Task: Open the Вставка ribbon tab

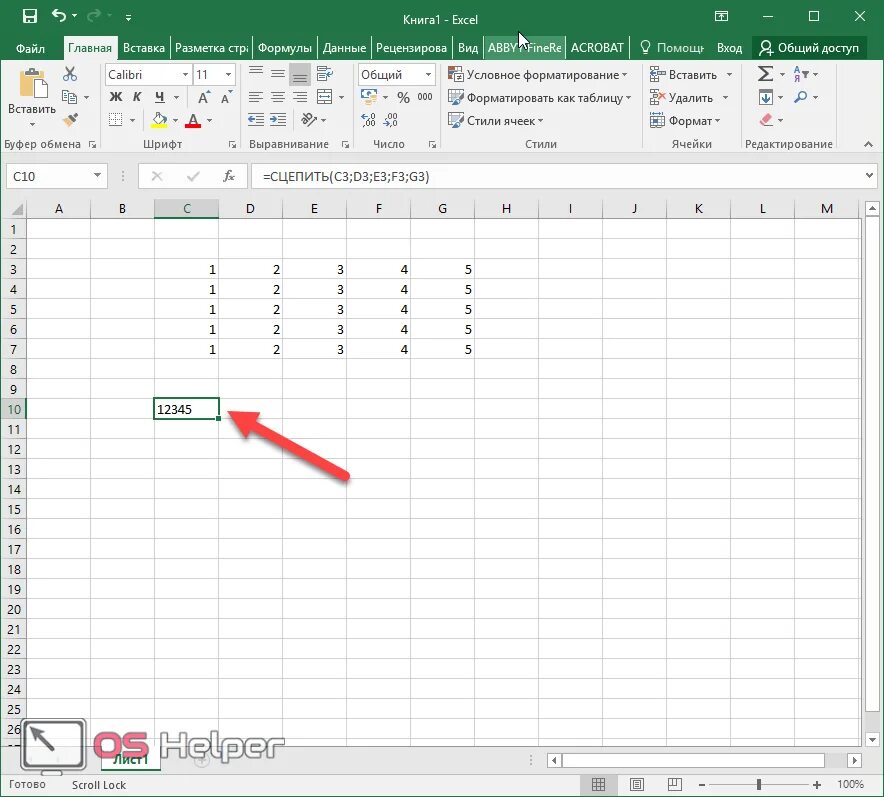Action: point(144,48)
